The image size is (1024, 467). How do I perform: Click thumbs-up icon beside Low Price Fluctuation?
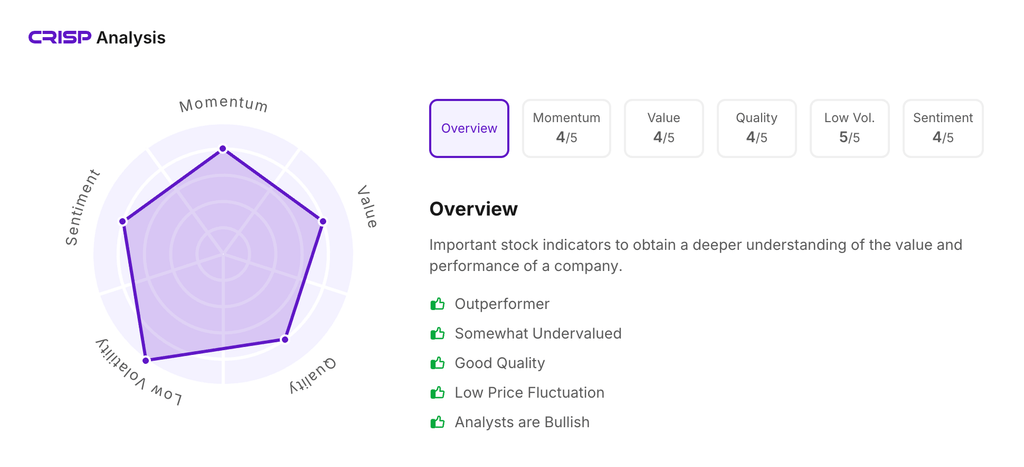tap(437, 393)
